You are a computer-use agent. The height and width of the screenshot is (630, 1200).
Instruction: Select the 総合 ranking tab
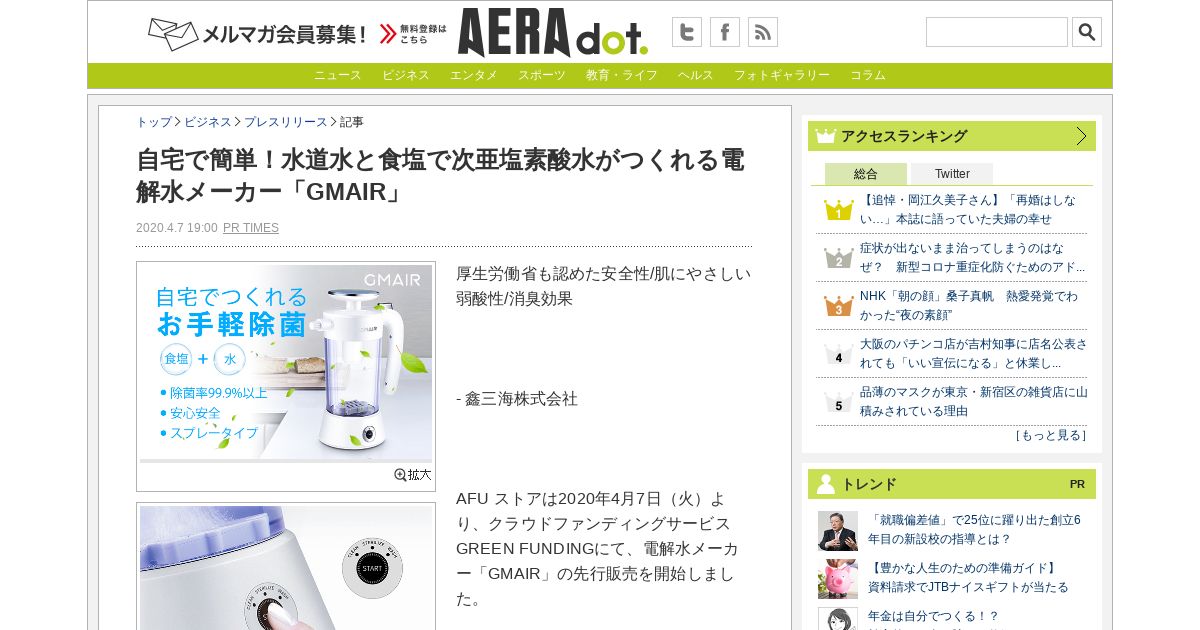pos(866,174)
